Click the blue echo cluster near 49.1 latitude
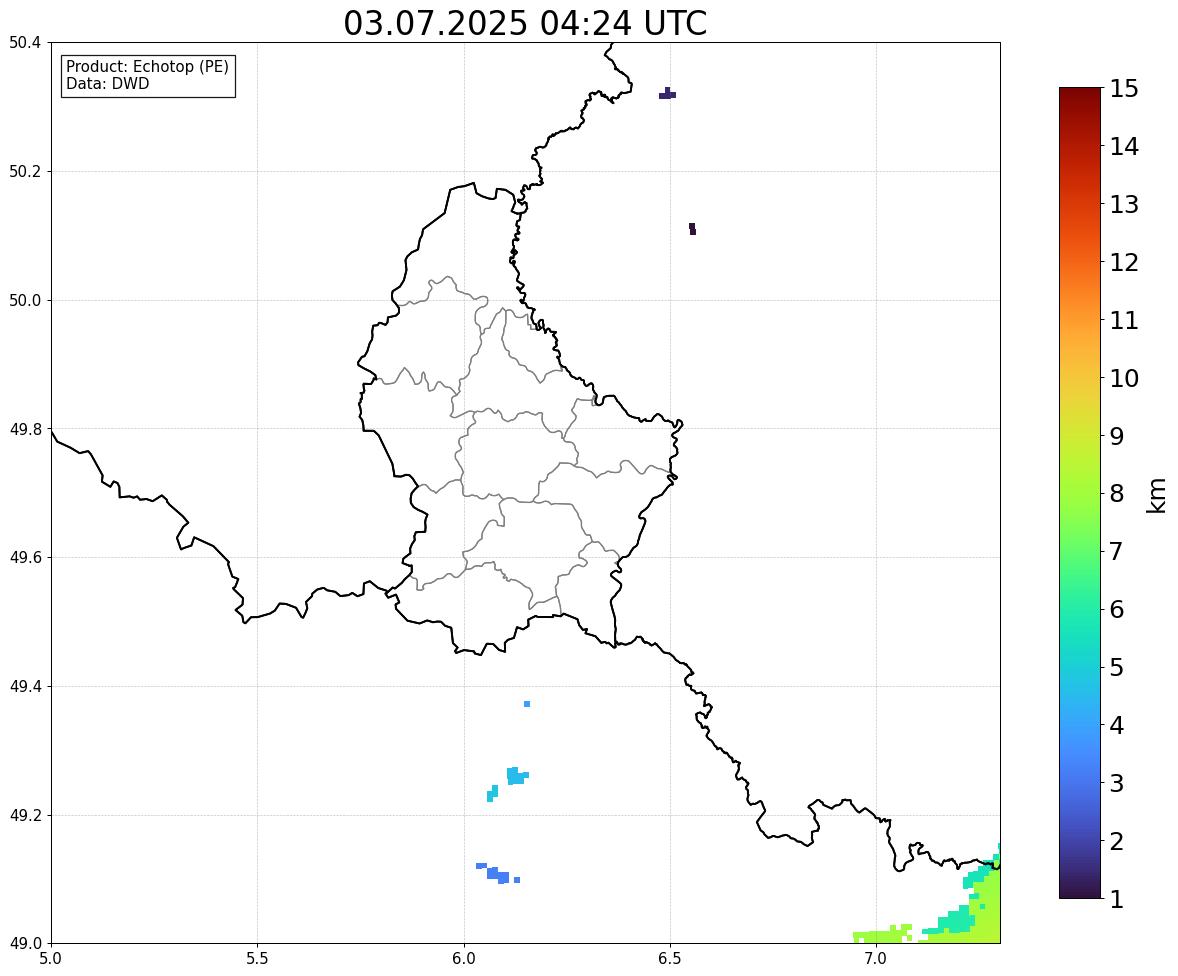This screenshot has height=976, width=1178. (x=497, y=873)
